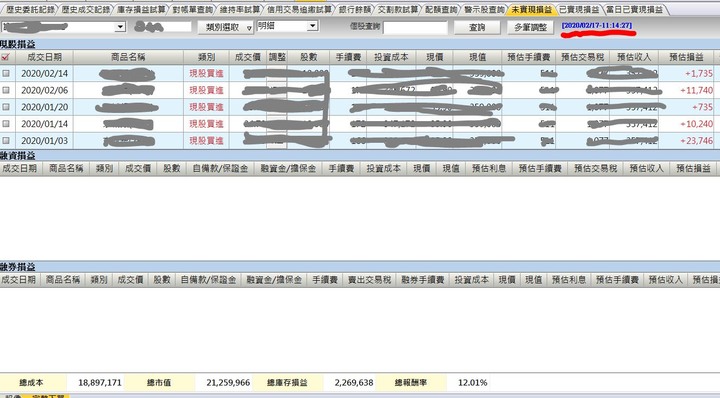Sort 現股損益 by 成交日期 column
This screenshot has height=398, width=720.
(44, 57)
